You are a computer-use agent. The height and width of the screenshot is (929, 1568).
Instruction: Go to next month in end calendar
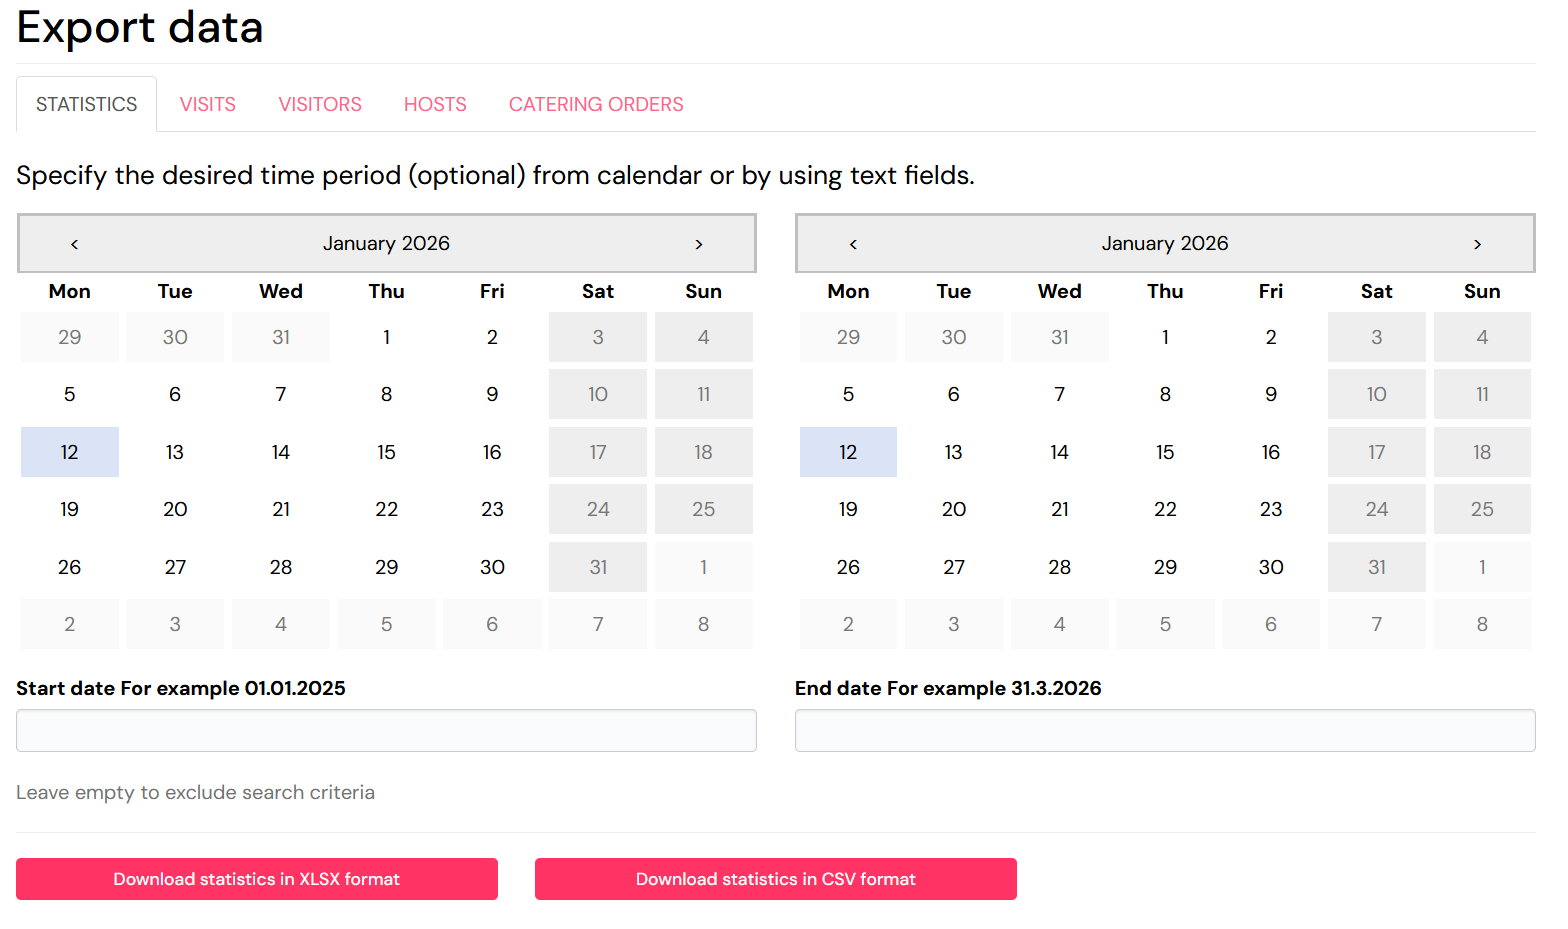point(1477,244)
